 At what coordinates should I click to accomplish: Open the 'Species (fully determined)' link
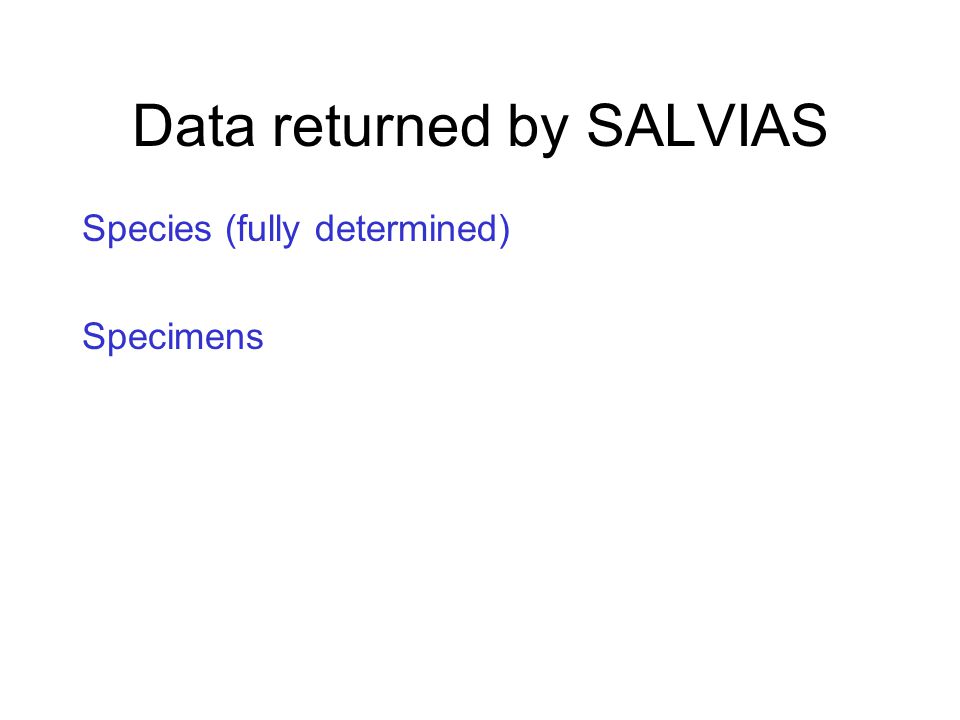(296, 230)
